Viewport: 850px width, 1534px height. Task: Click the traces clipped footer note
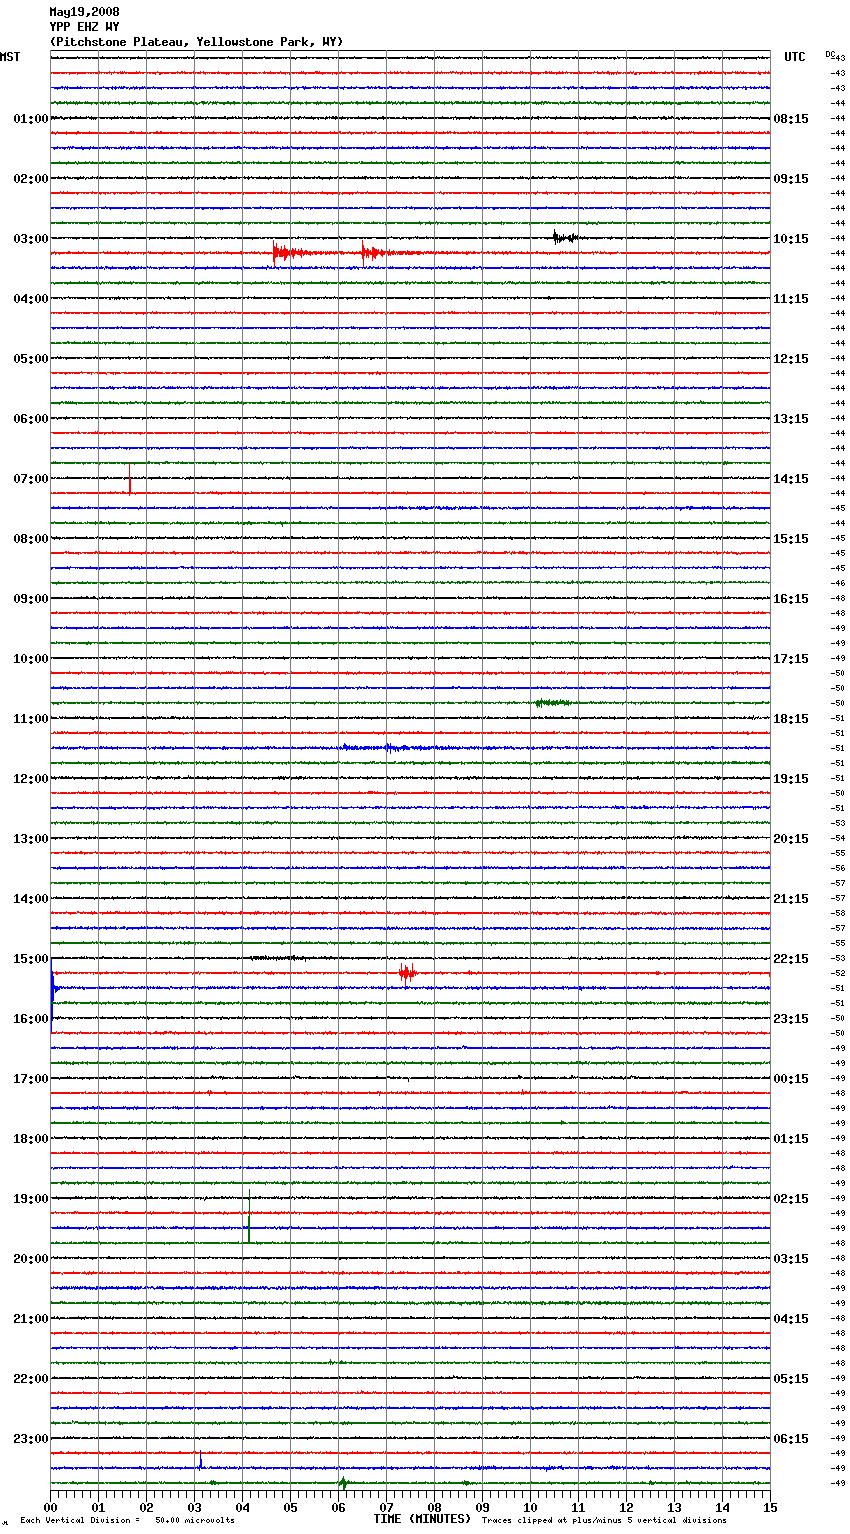[x=604, y=1521]
